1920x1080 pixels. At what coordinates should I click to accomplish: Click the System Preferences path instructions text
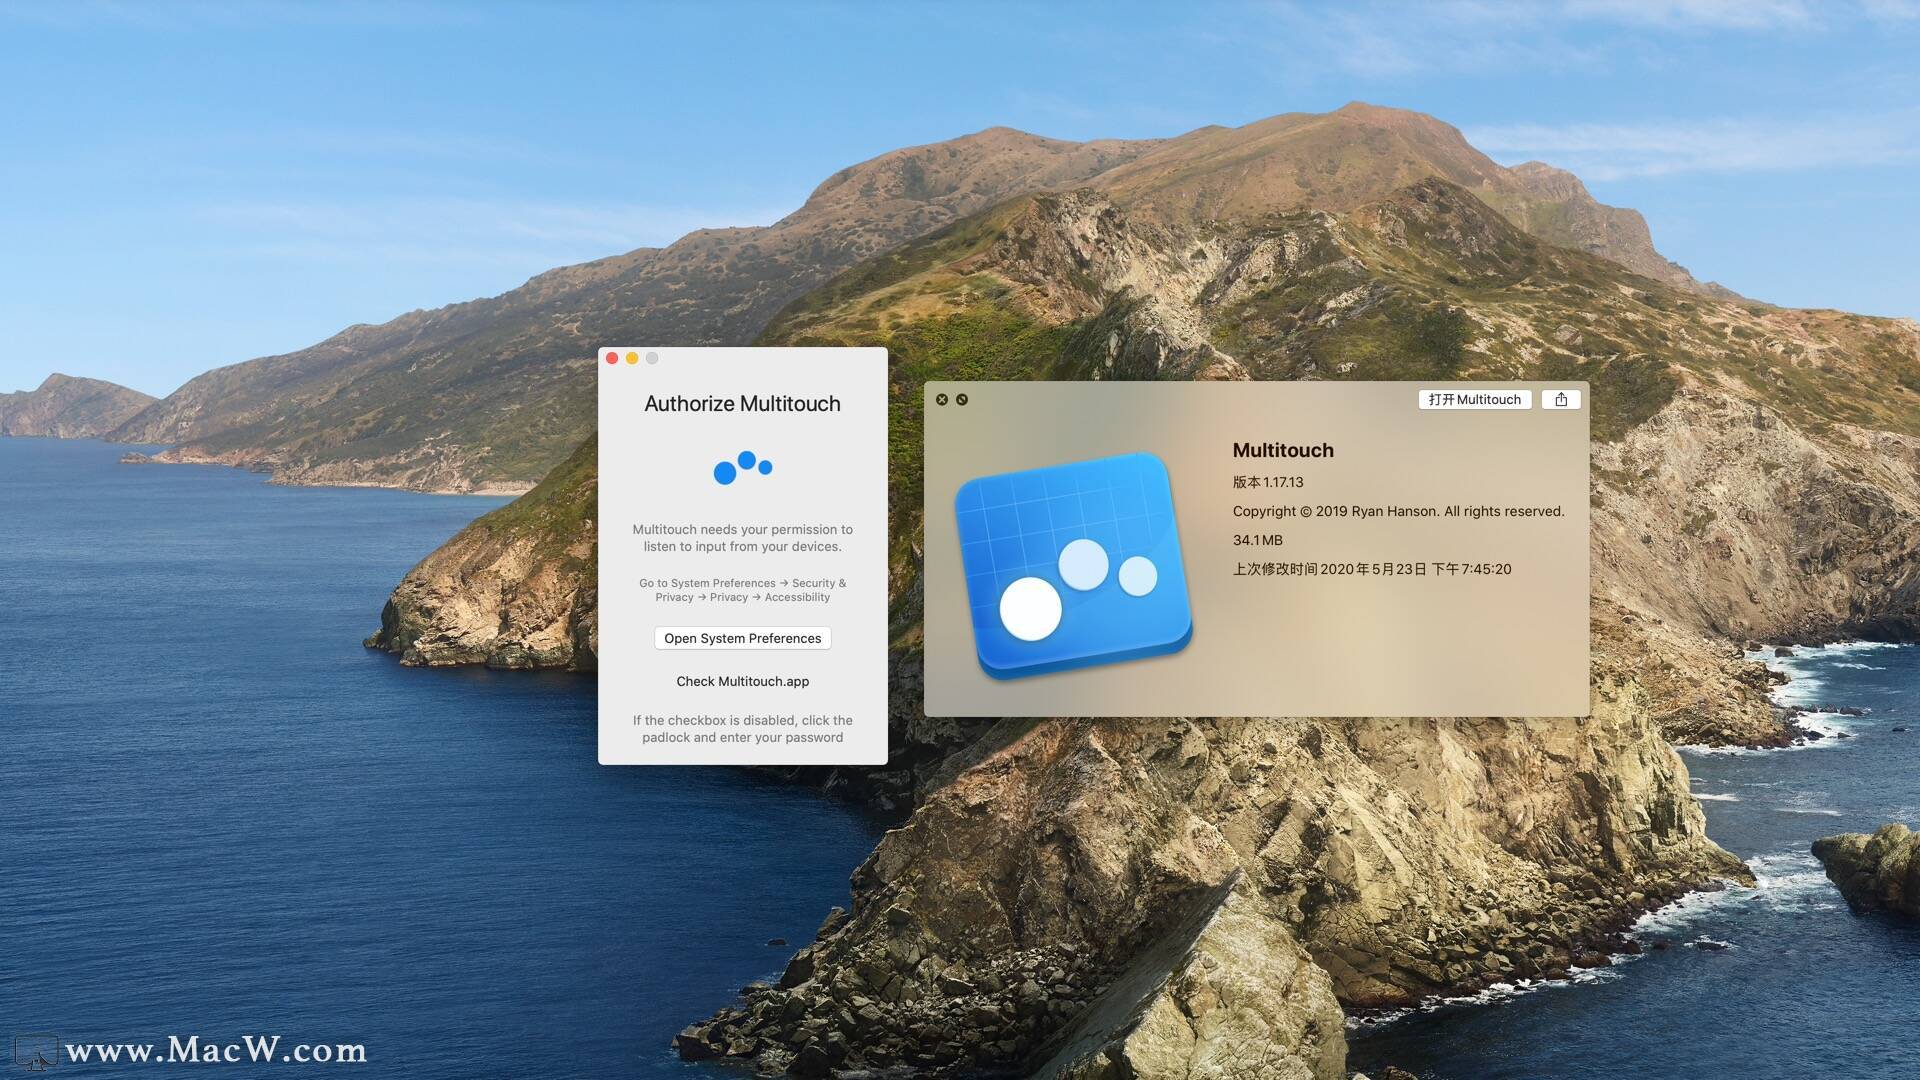[x=743, y=590]
